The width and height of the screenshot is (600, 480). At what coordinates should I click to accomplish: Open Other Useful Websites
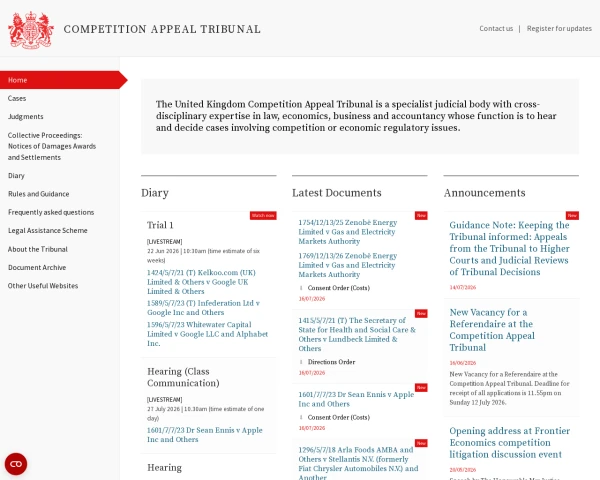[43, 286]
